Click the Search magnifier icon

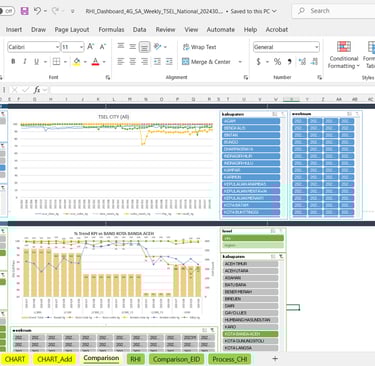tap(301, 11)
